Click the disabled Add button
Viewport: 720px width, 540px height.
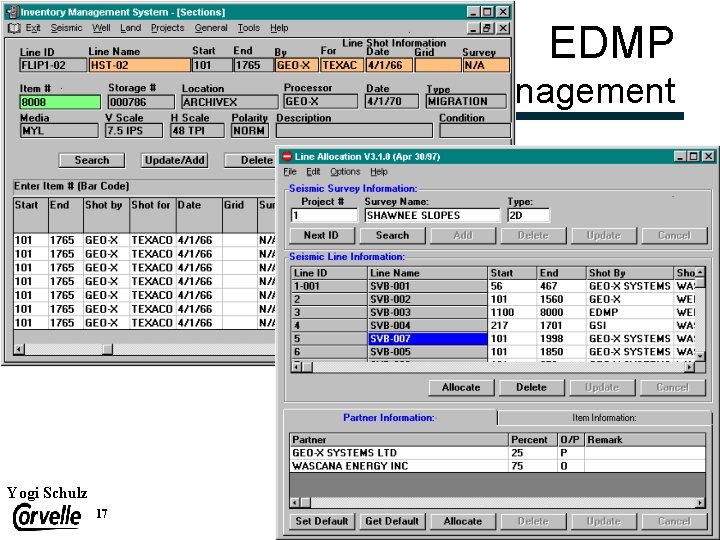[463, 236]
